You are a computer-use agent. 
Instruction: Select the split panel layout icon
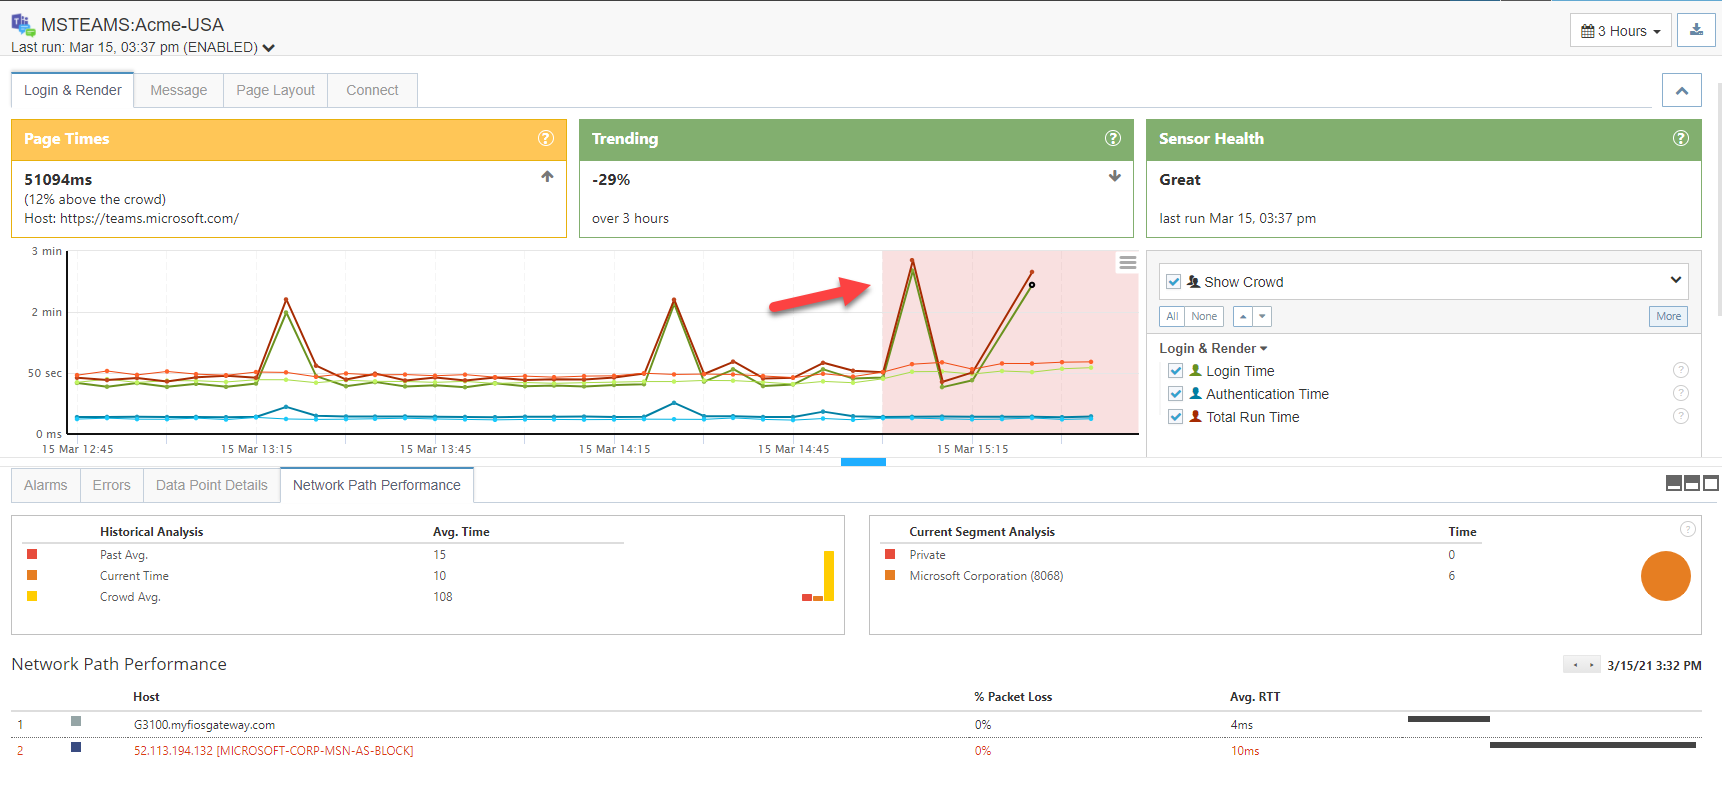1692,483
